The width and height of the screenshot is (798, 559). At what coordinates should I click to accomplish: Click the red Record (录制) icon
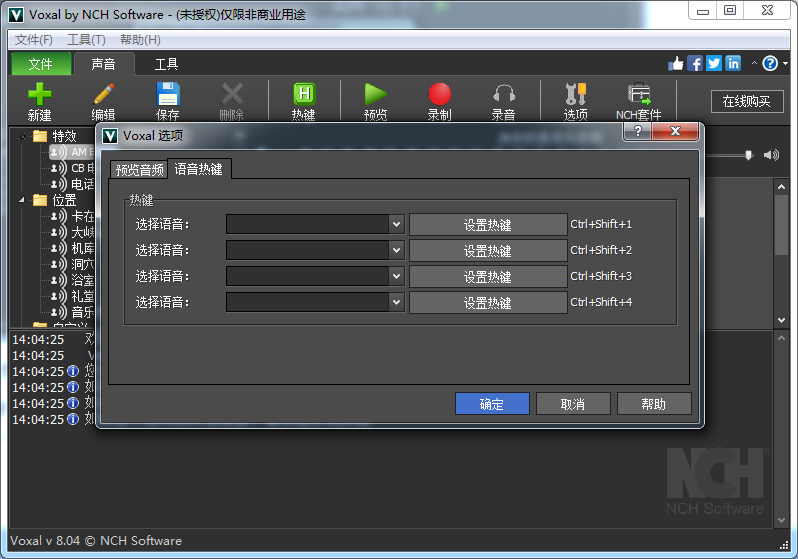coord(439,95)
